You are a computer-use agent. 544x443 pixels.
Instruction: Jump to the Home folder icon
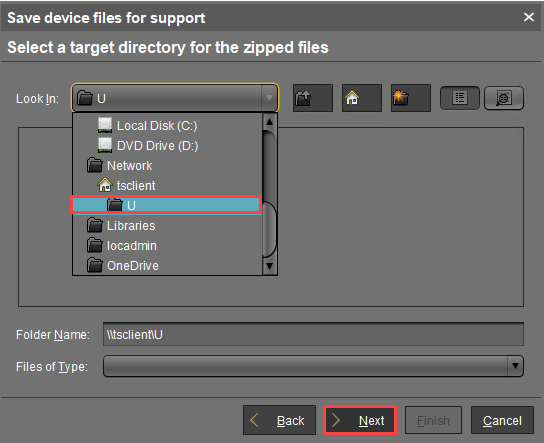(x=362, y=98)
